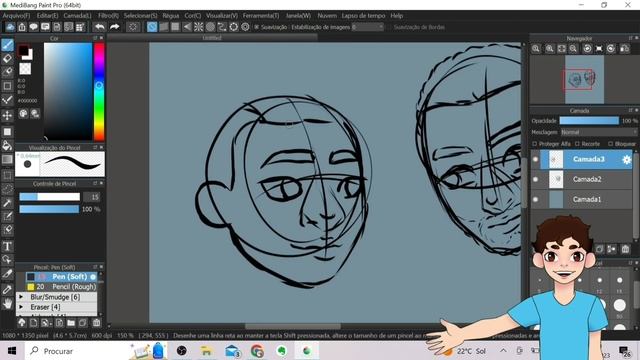The height and width of the screenshot is (360, 640).
Task: Turn snap off using the highlighted toolbar icon
Action: tap(152, 27)
